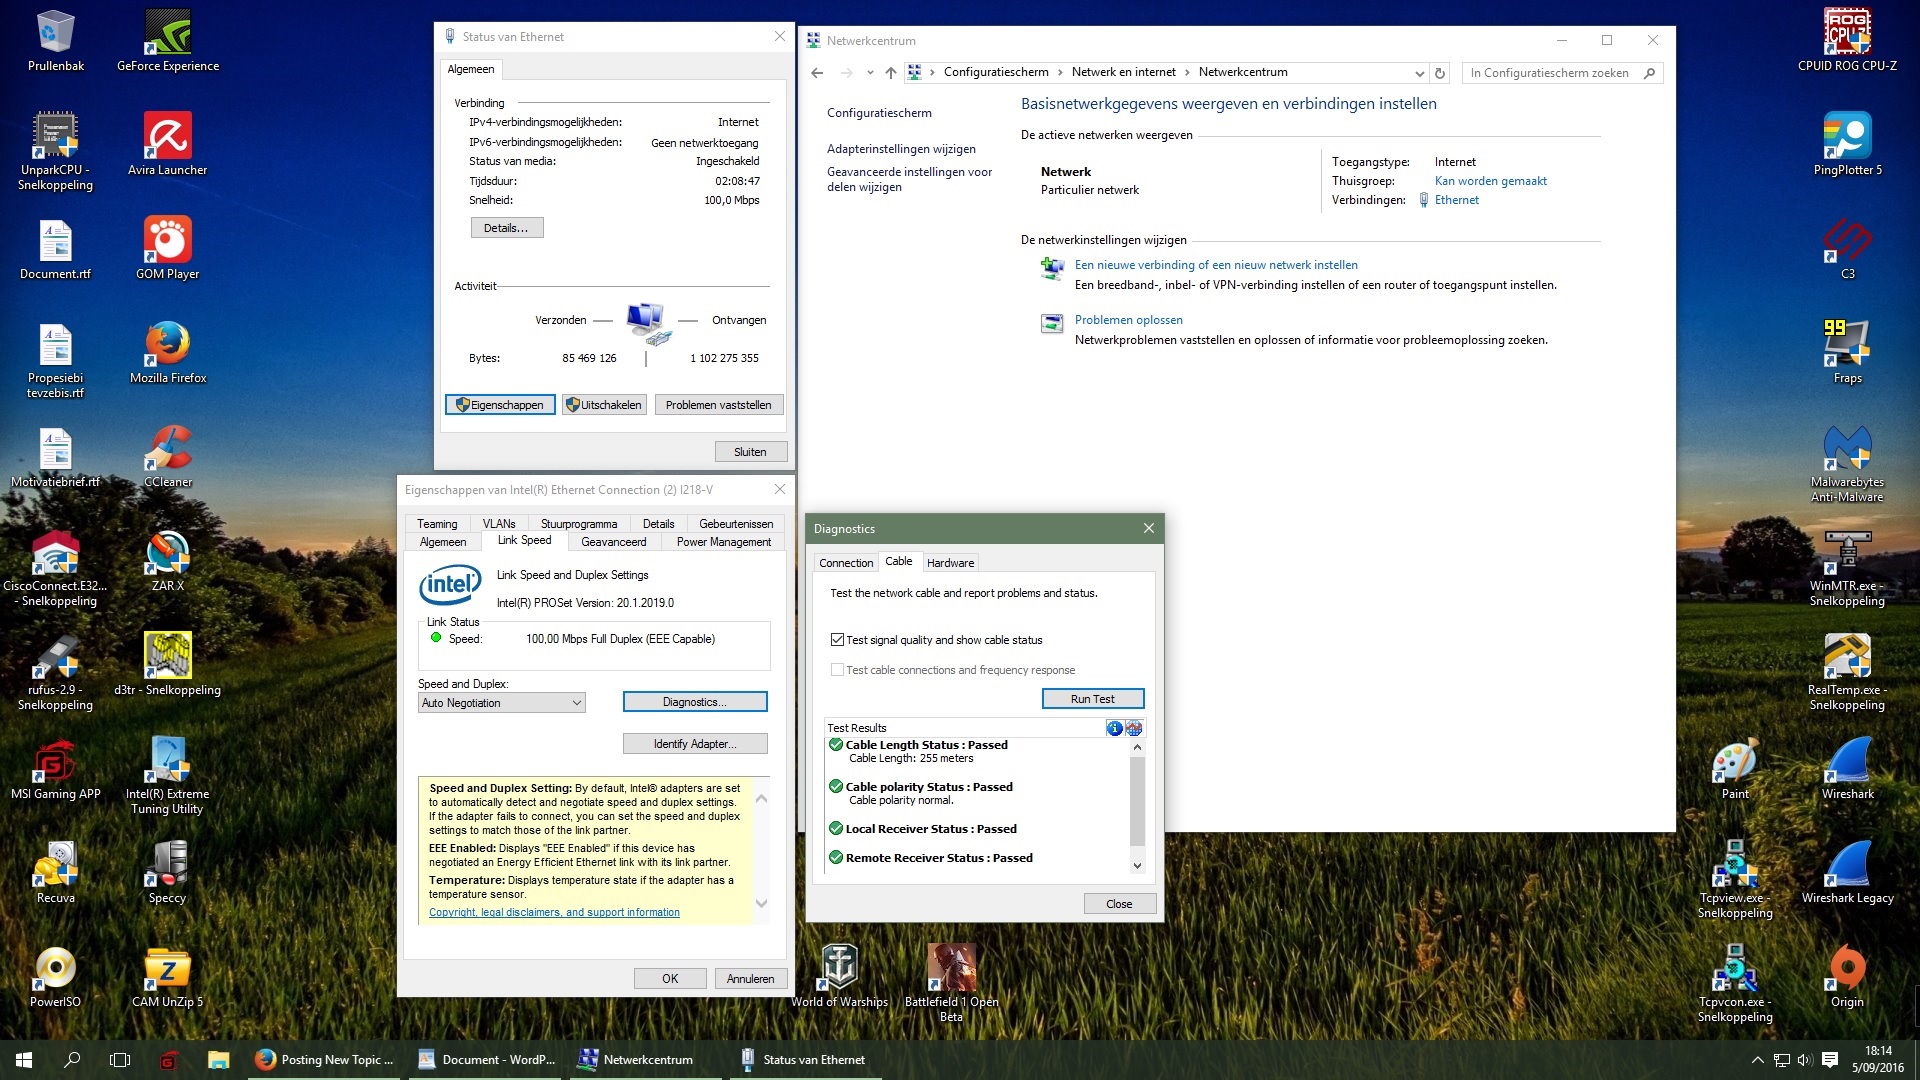The image size is (1920, 1080).
Task: Click the Adapterinstellingen wijzigen link
Action: click(x=901, y=149)
